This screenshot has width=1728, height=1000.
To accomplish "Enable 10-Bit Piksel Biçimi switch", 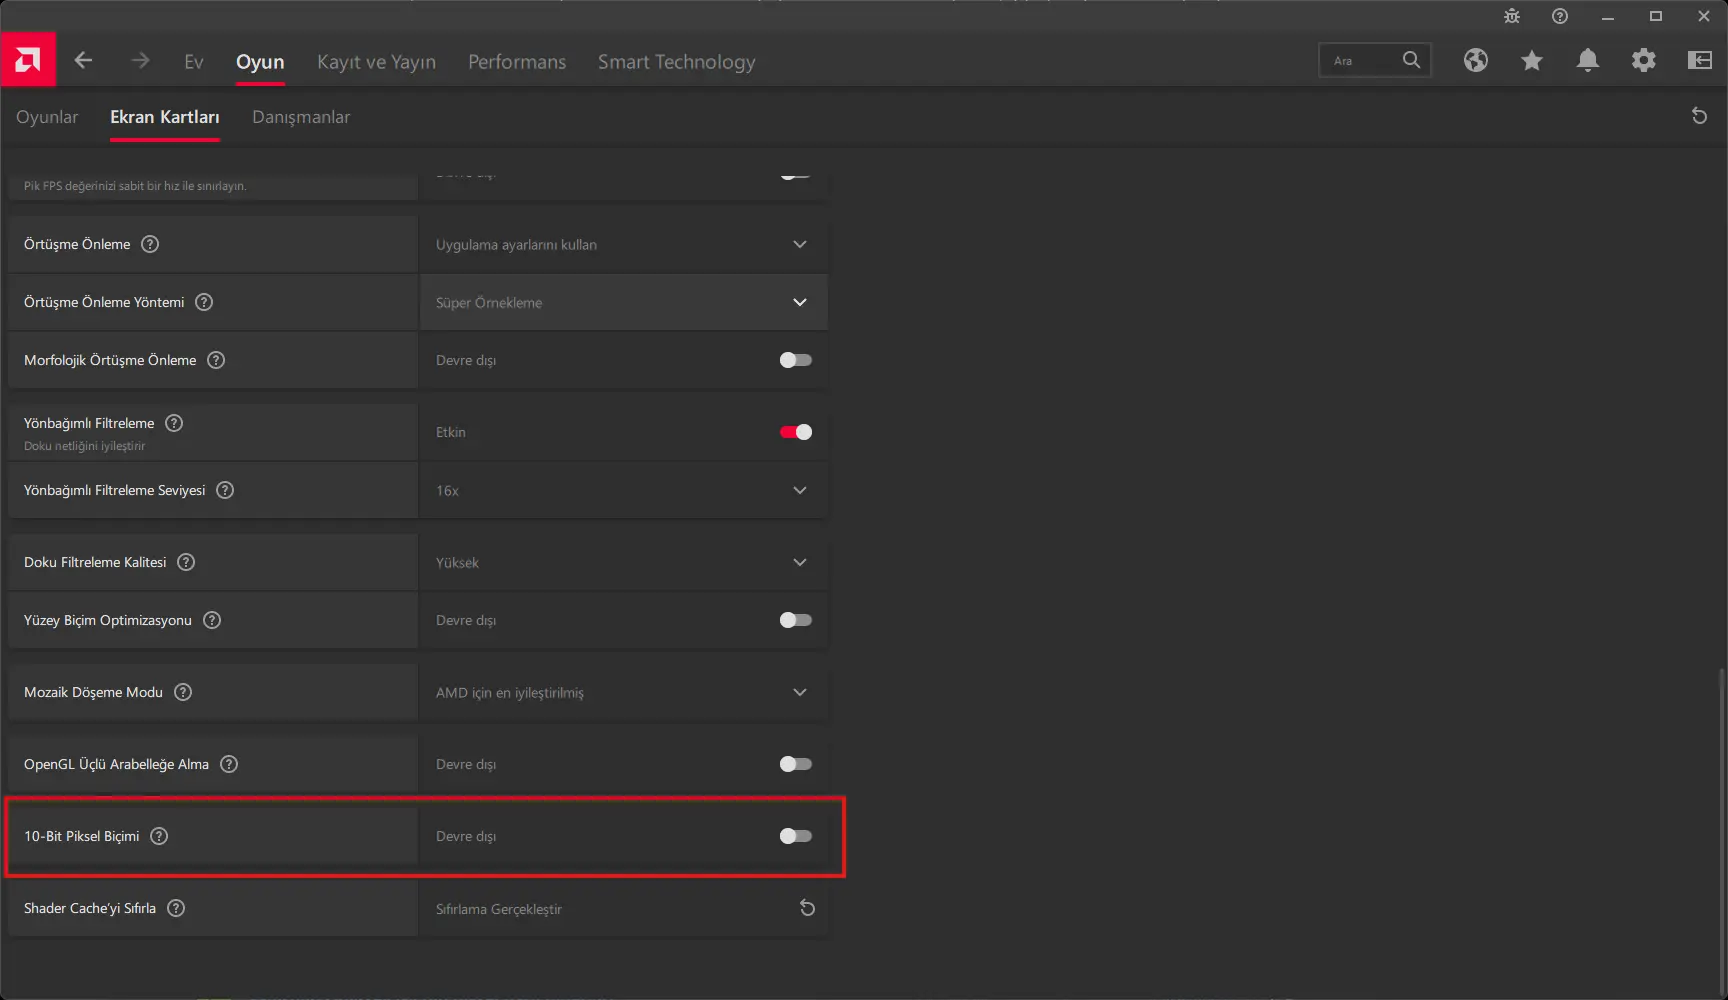I will coord(796,836).
